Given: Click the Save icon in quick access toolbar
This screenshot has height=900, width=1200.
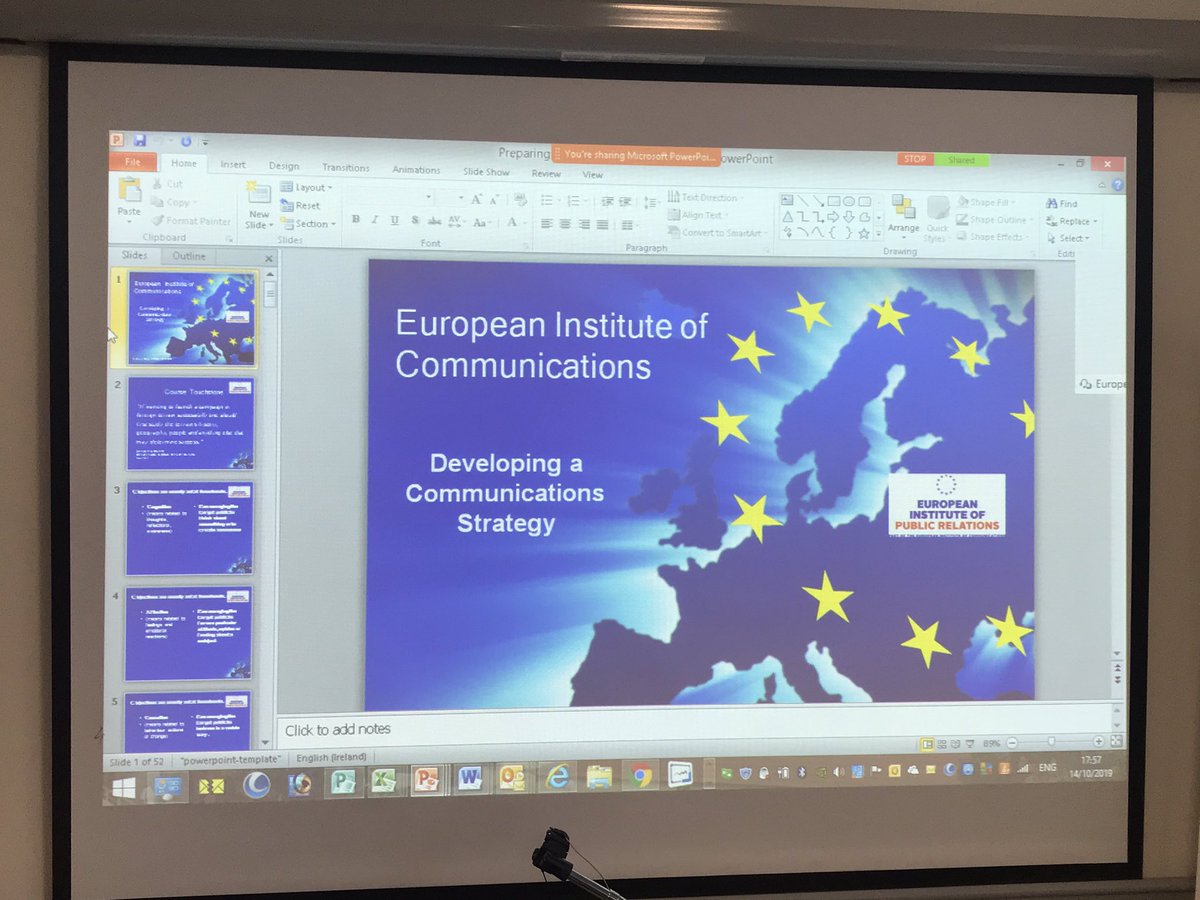Looking at the screenshot, I should pos(139,141).
